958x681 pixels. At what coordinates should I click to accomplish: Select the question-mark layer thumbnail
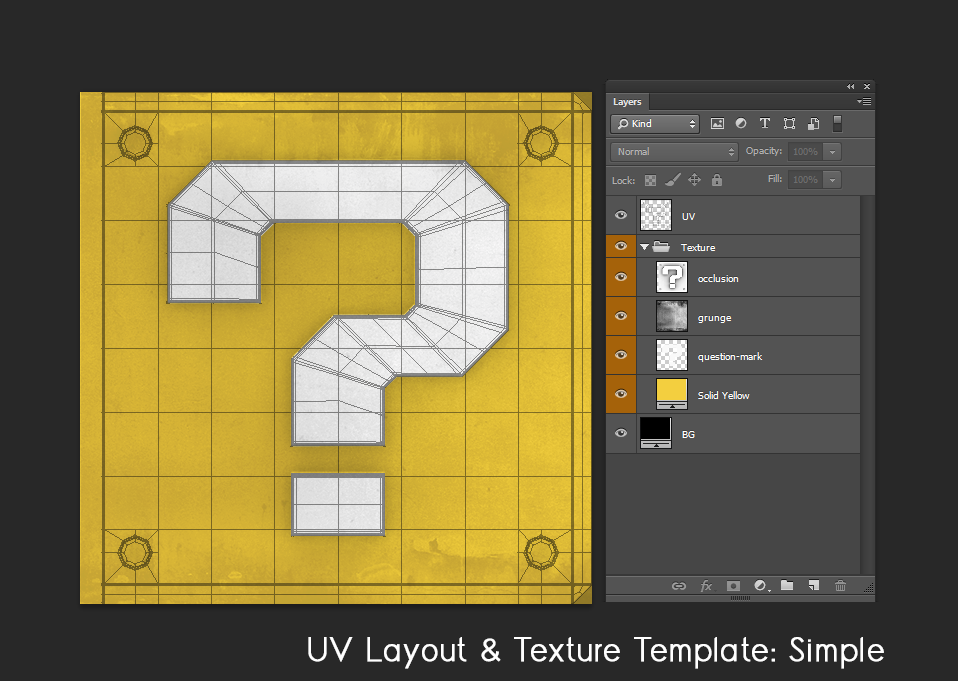pyautogui.click(x=671, y=355)
